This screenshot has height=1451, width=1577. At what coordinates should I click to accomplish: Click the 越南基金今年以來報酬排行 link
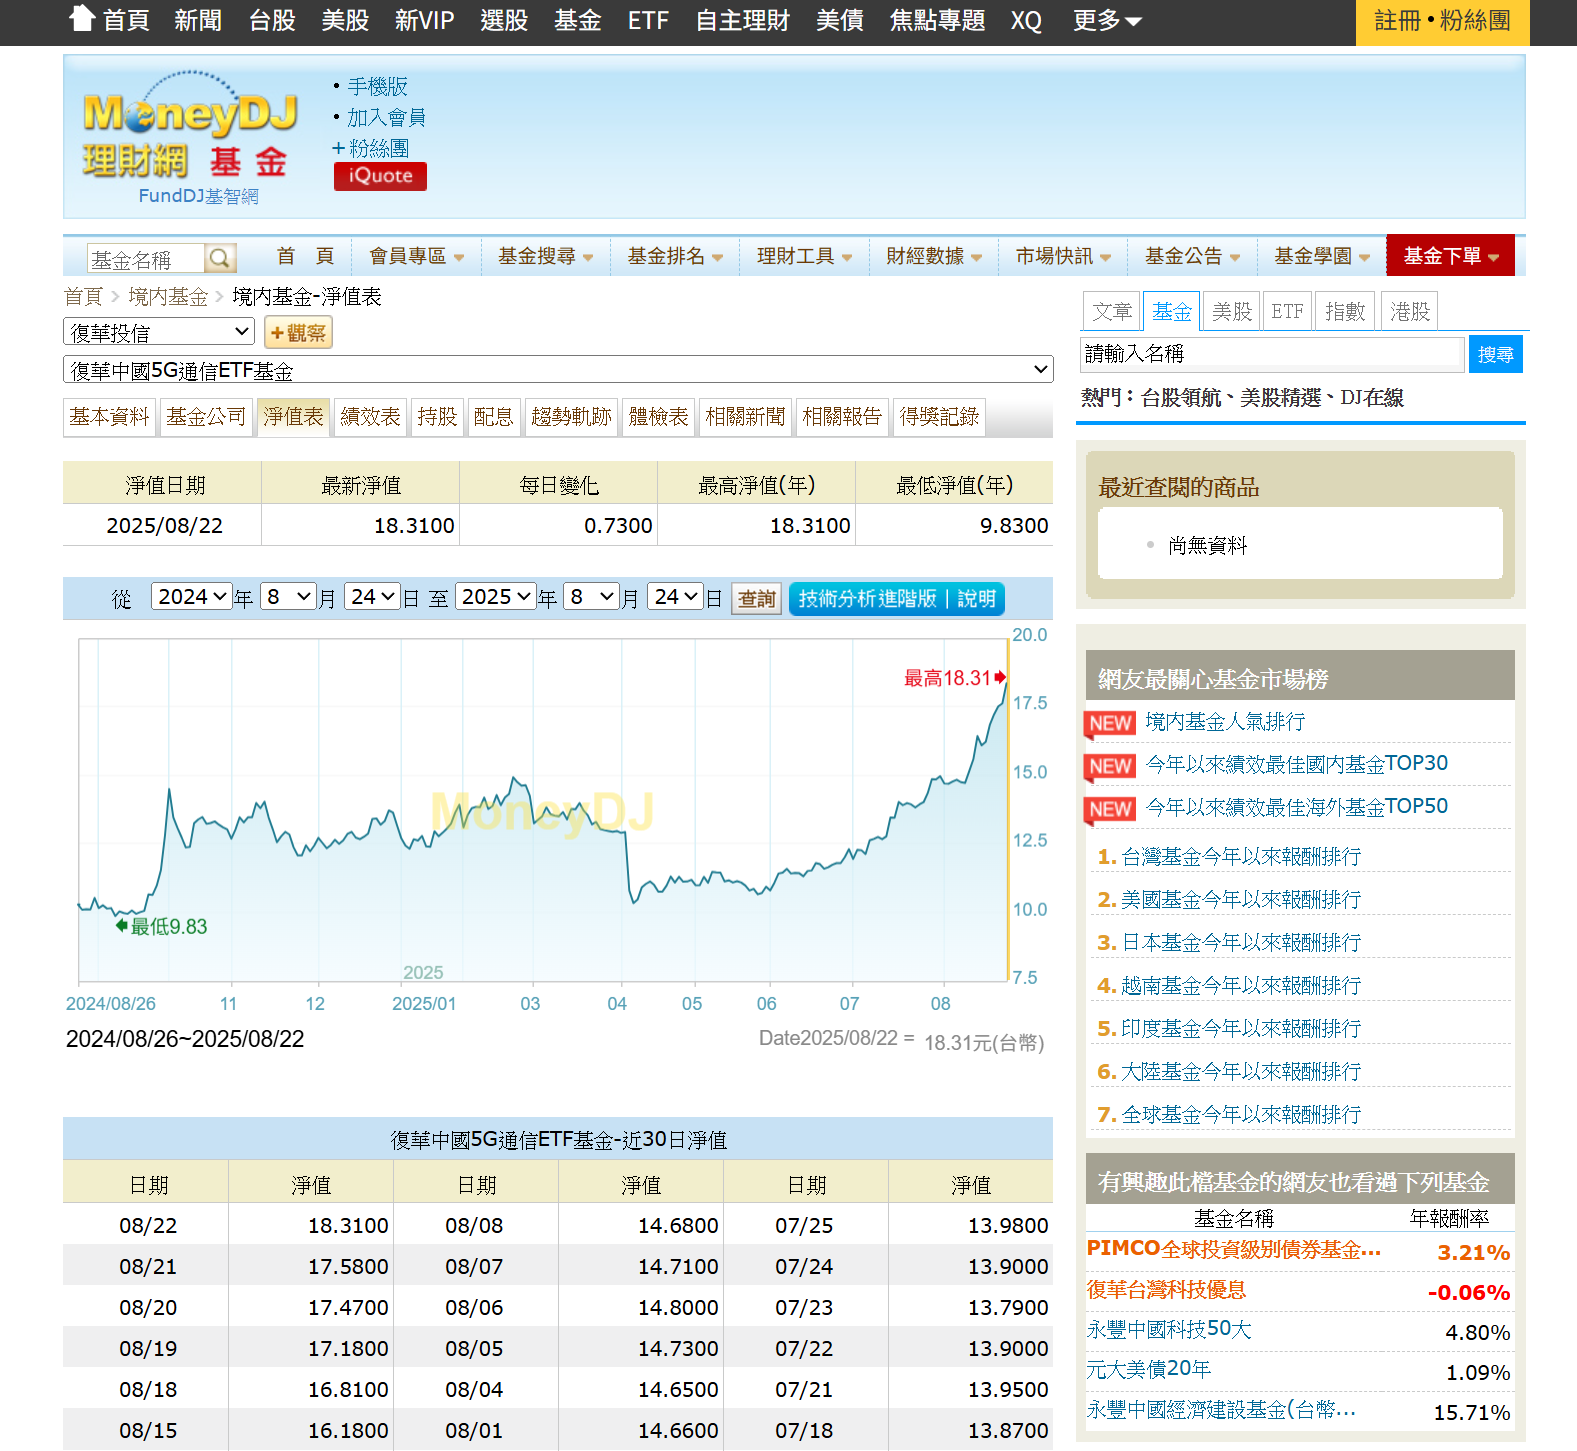1240,986
